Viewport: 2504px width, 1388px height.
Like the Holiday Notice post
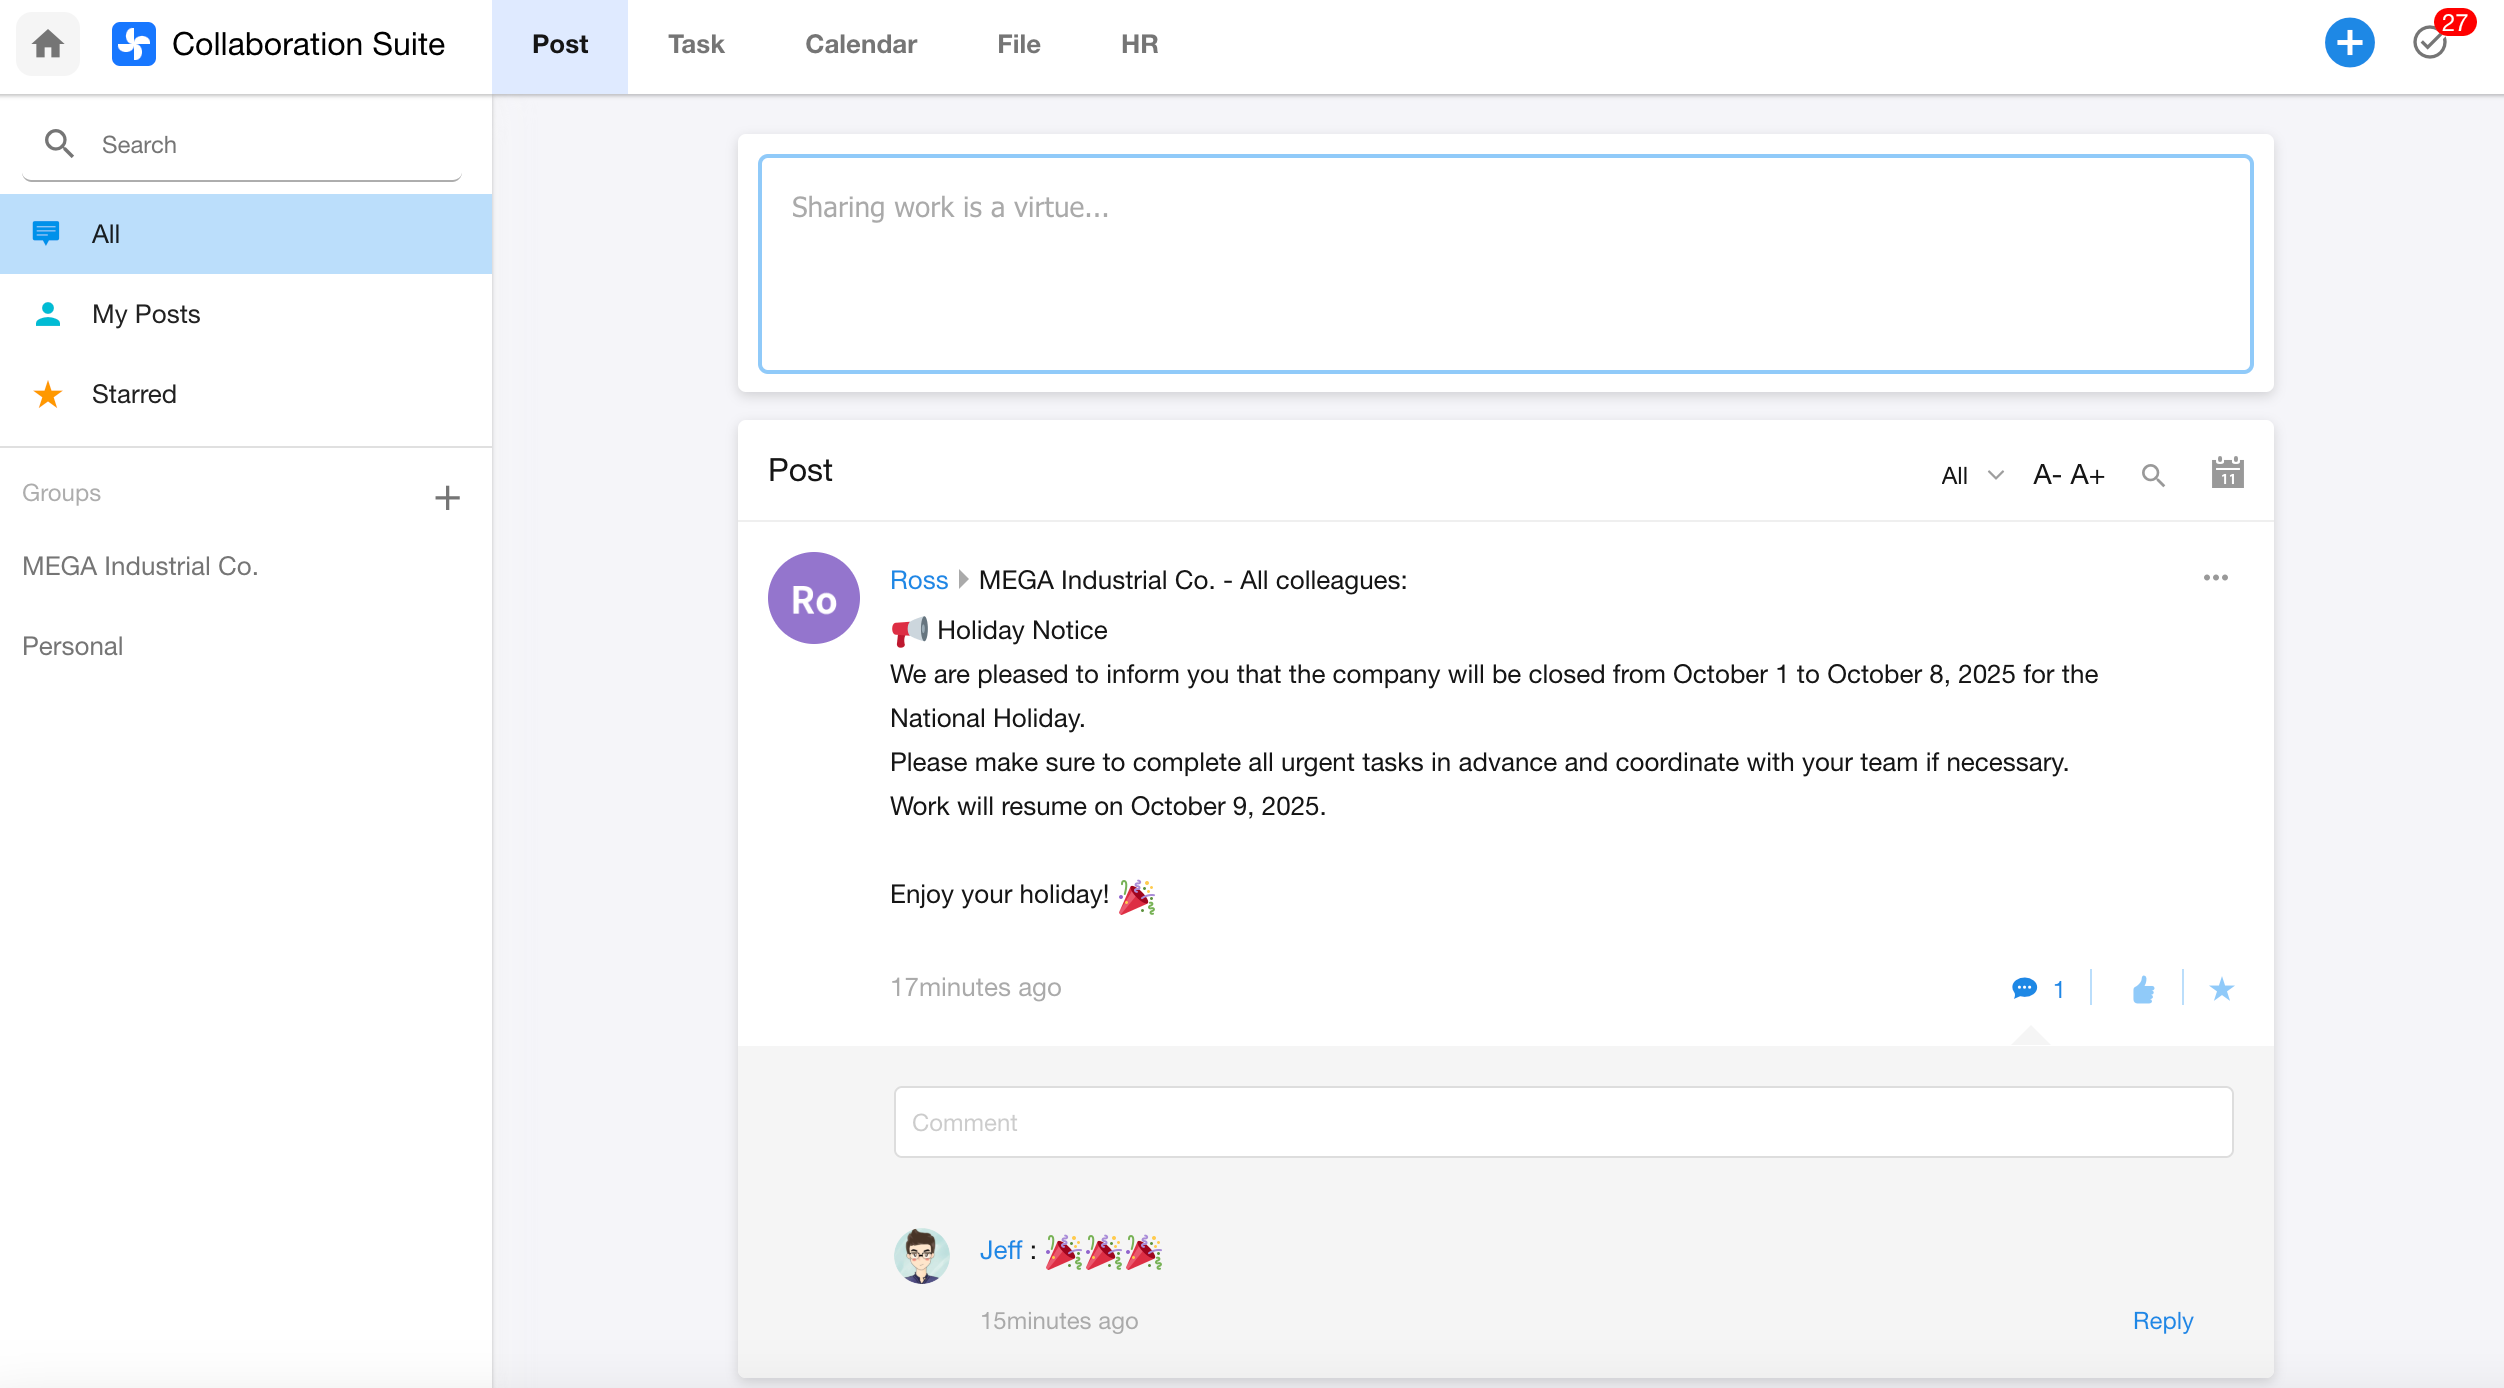2142,990
